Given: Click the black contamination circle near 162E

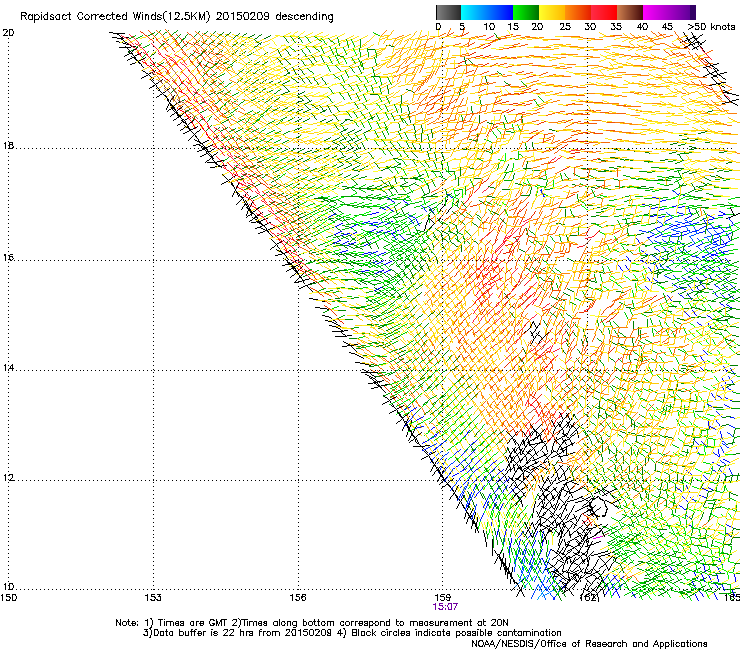Looking at the screenshot, I should point(598,508).
